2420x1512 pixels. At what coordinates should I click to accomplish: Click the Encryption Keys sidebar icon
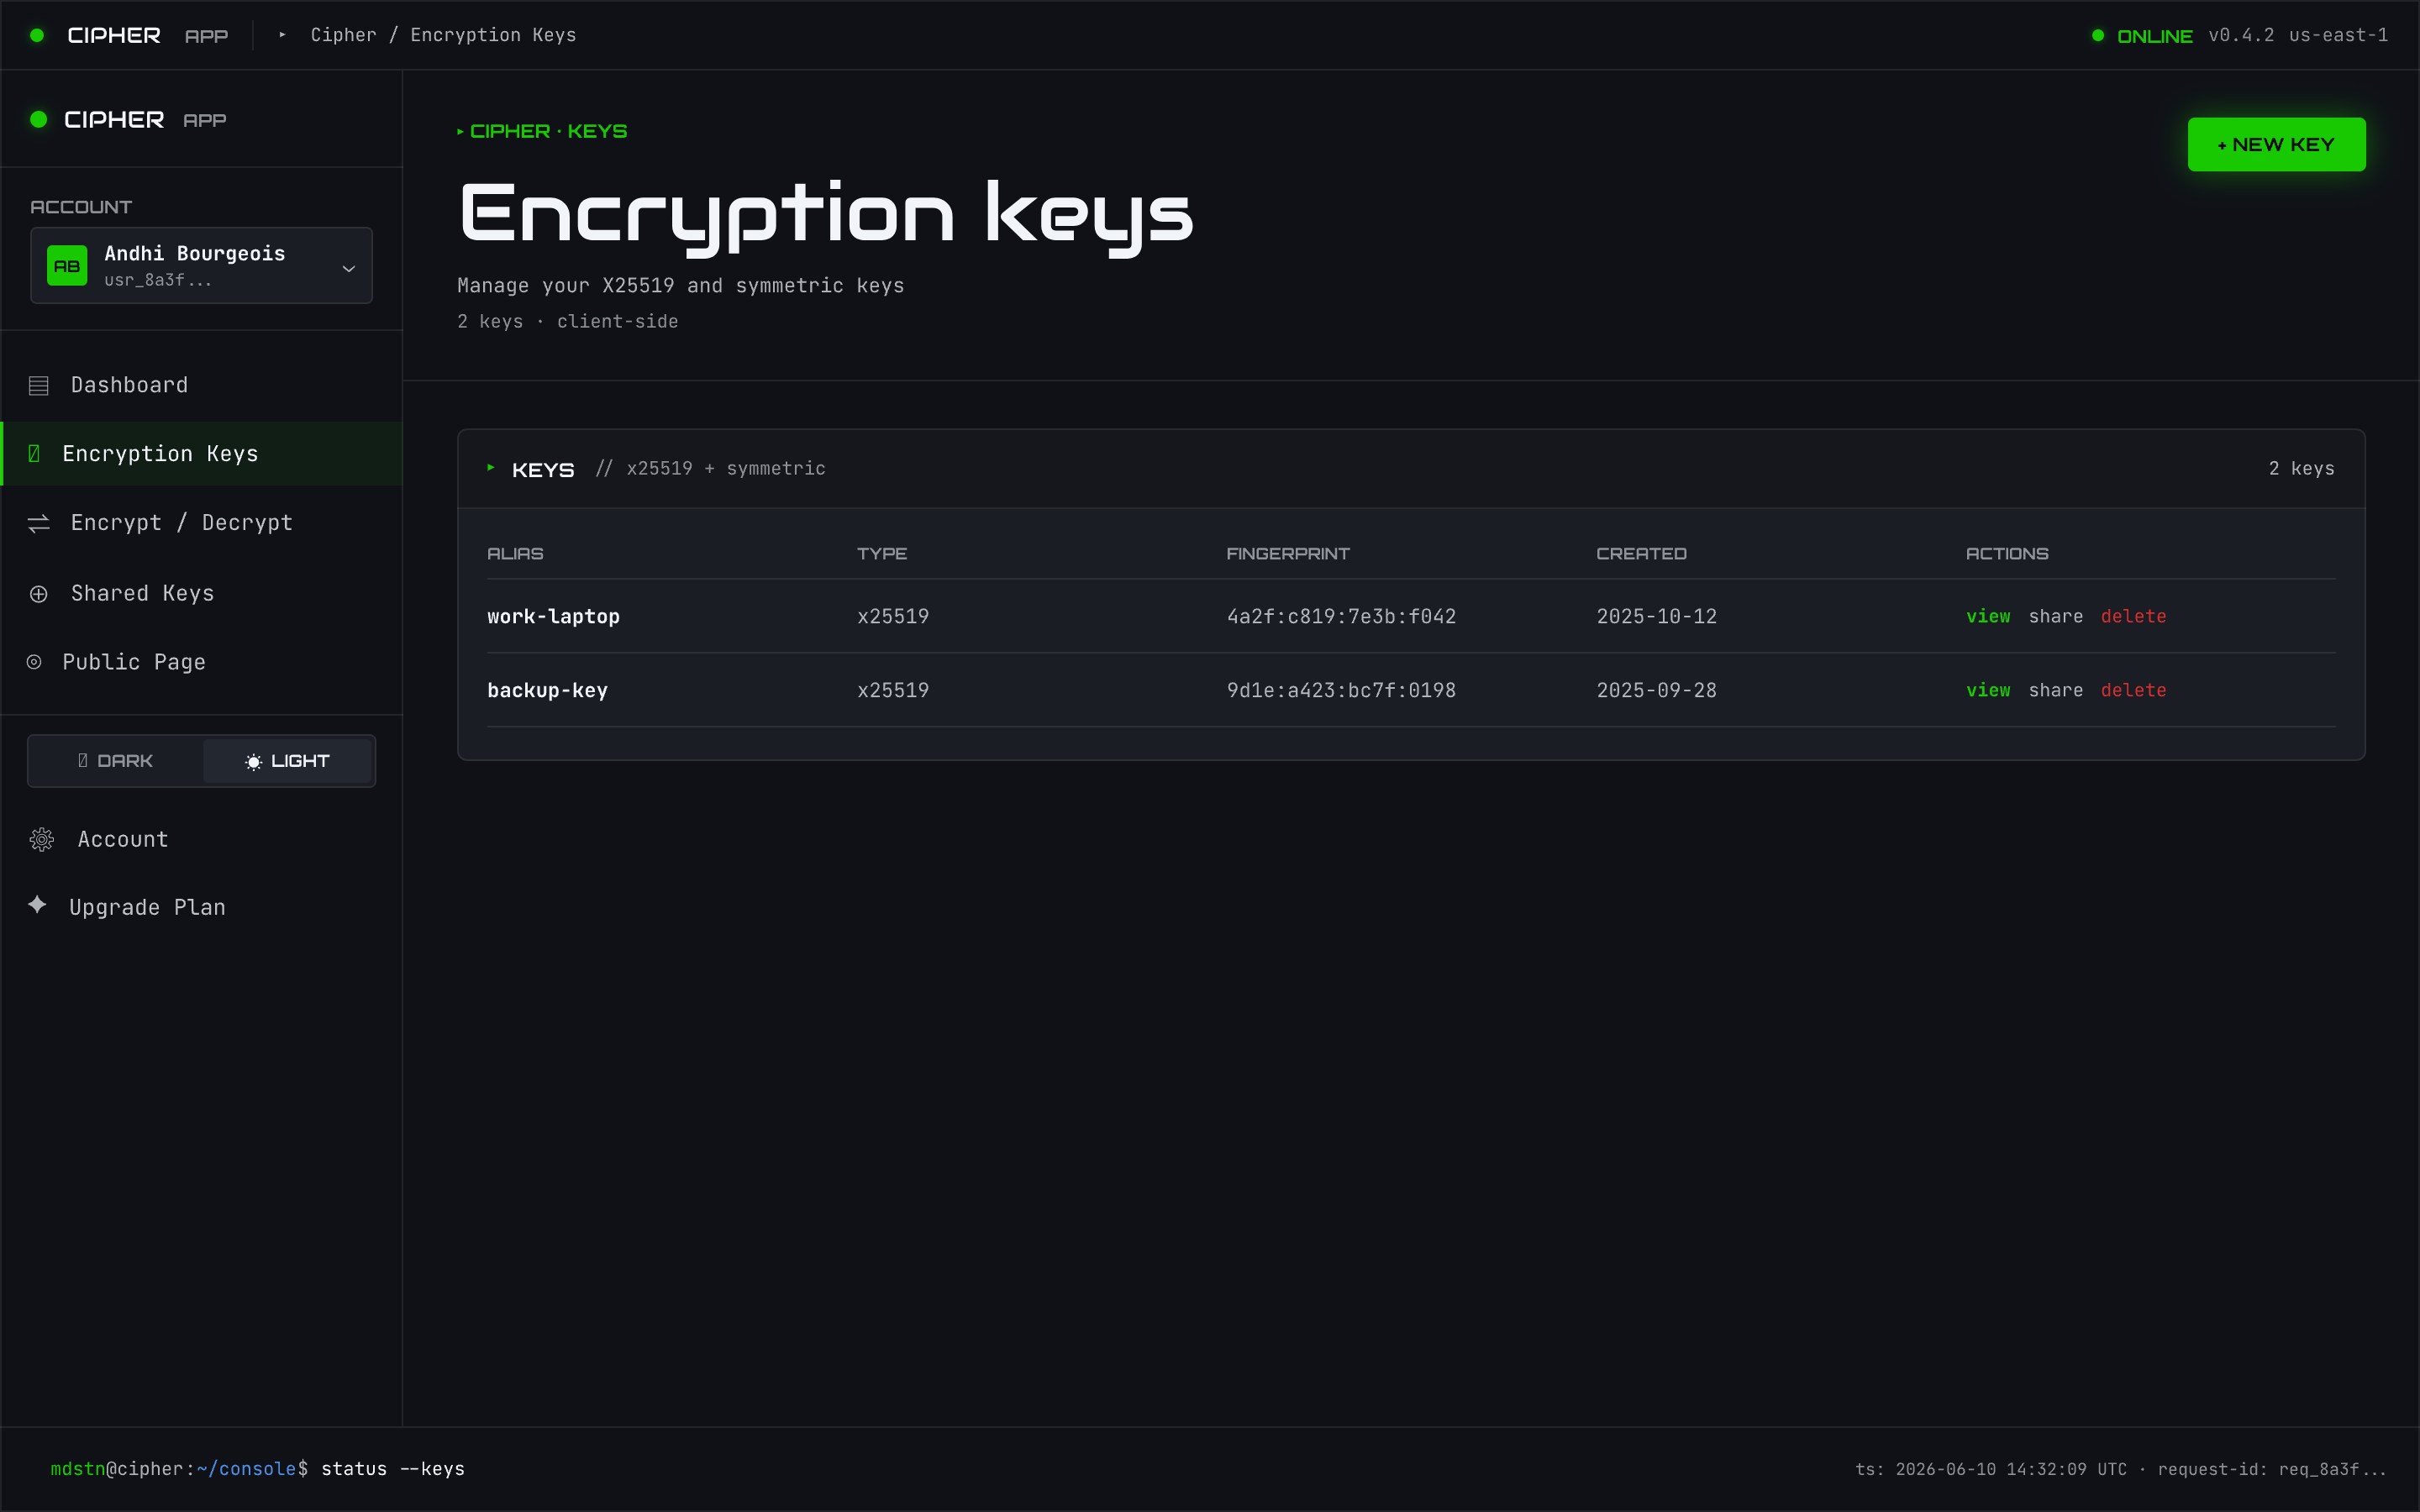(x=34, y=454)
